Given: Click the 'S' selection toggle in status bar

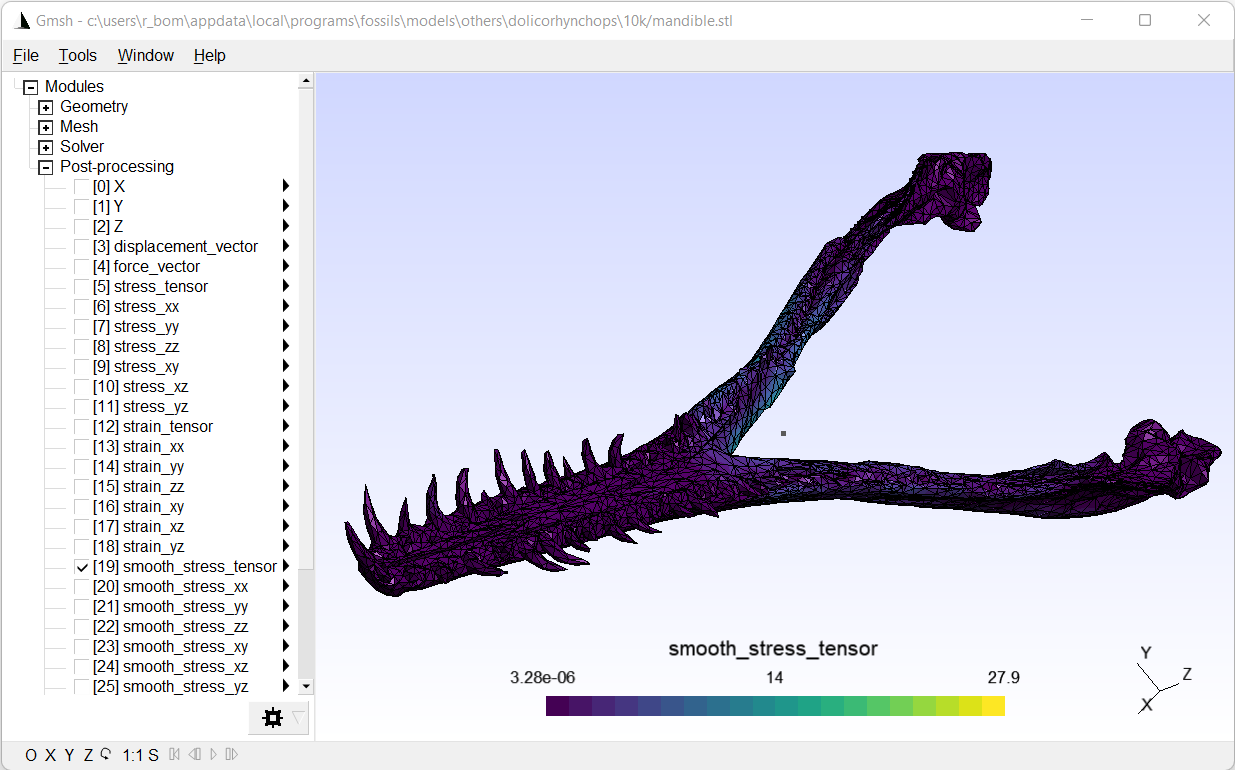Looking at the screenshot, I should coord(153,755).
